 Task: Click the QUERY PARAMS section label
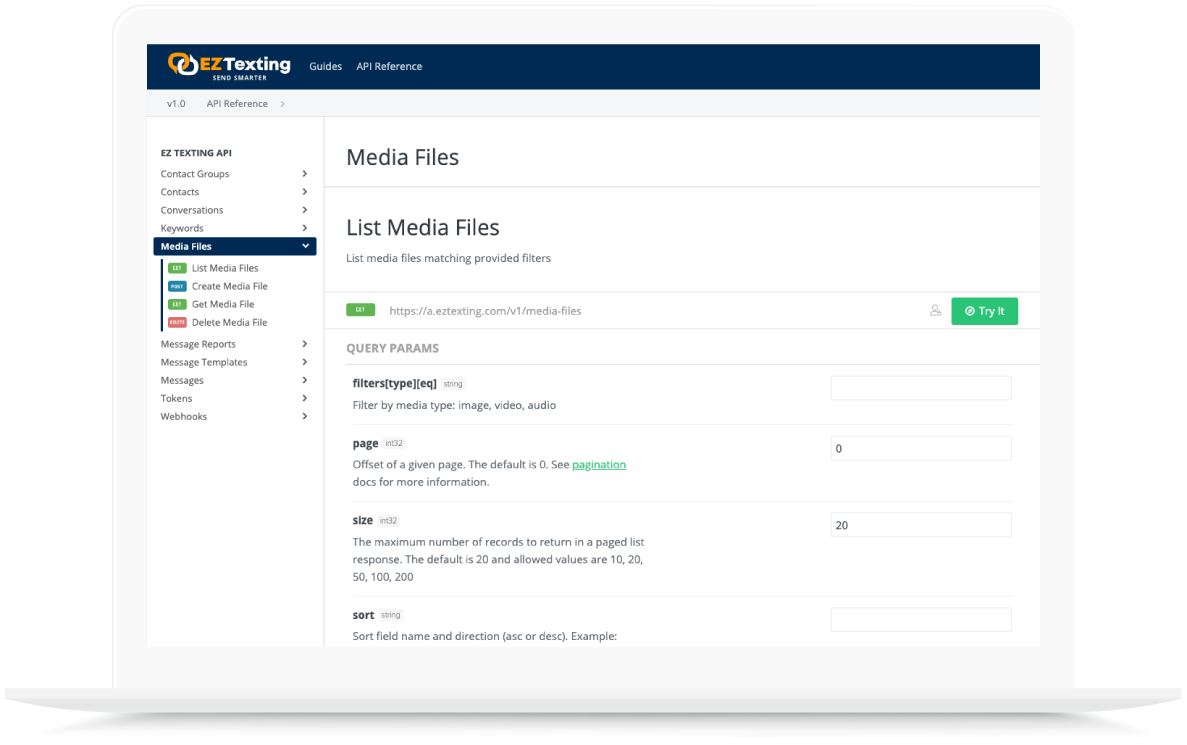pos(392,348)
